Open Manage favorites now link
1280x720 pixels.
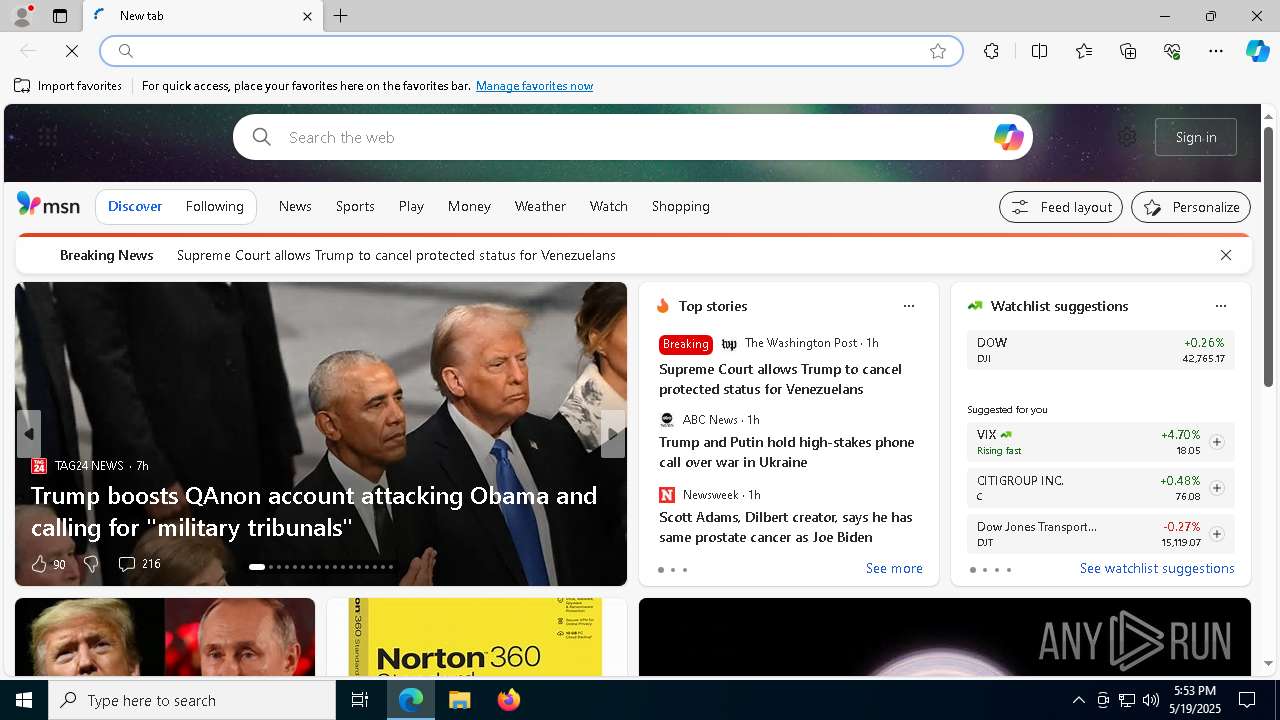(534, 86)
